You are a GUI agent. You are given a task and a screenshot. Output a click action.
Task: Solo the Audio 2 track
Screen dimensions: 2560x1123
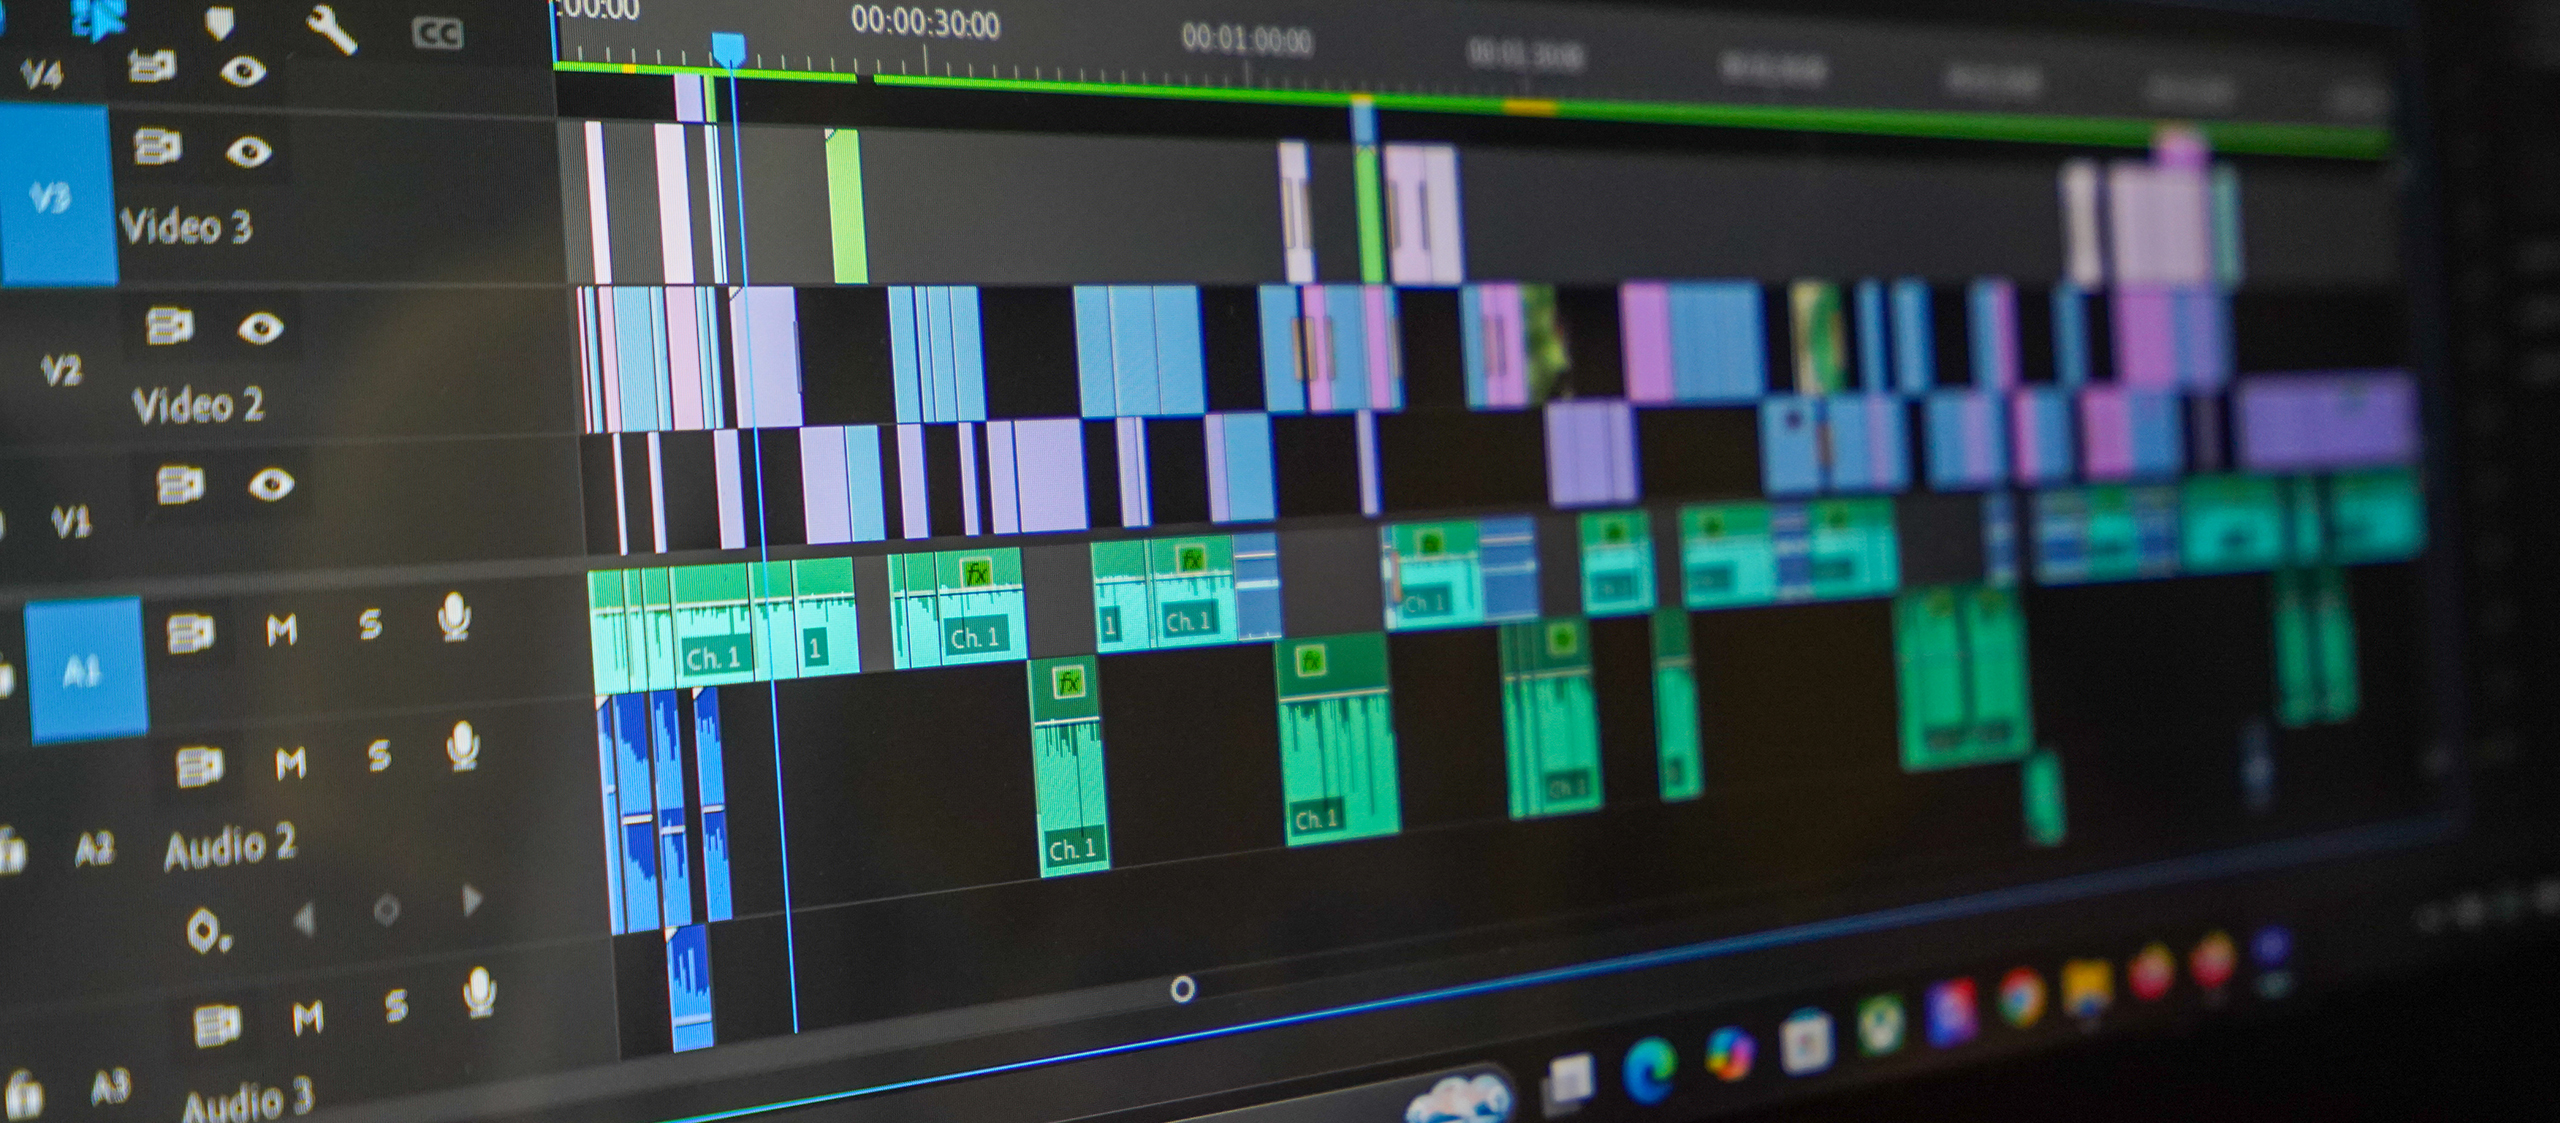379,755
